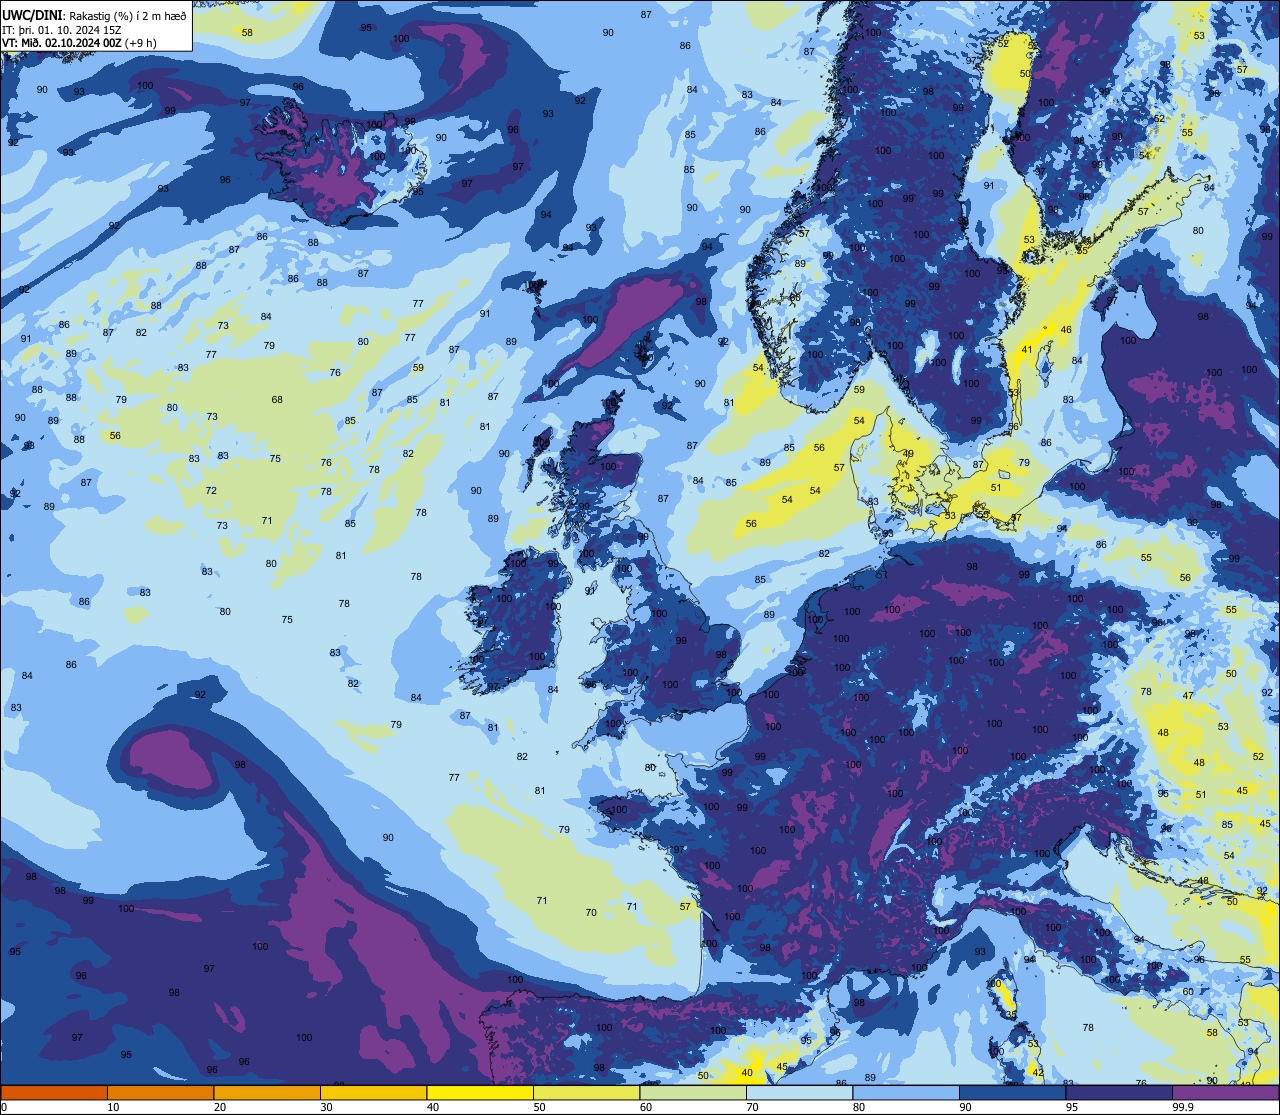This screenshot has height=1115, width=1280.
Task: Click the 60–70 yellow-green legend swatch
Action: coord(693,1093)
